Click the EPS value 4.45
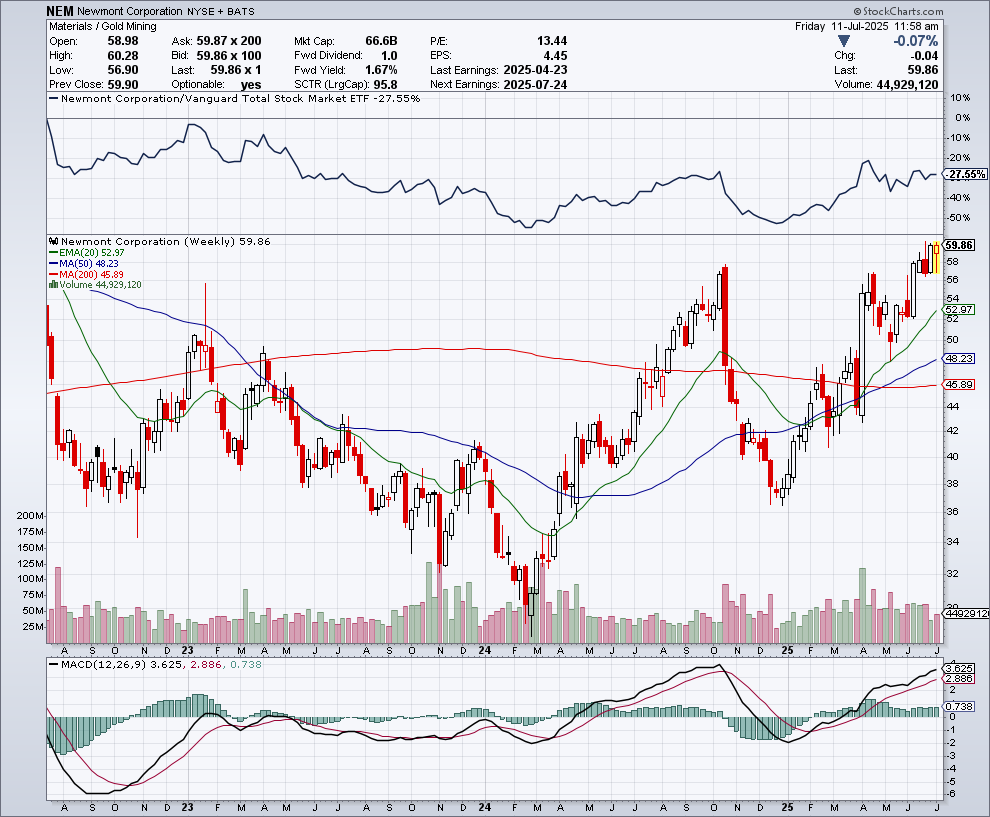 [555, 56]
